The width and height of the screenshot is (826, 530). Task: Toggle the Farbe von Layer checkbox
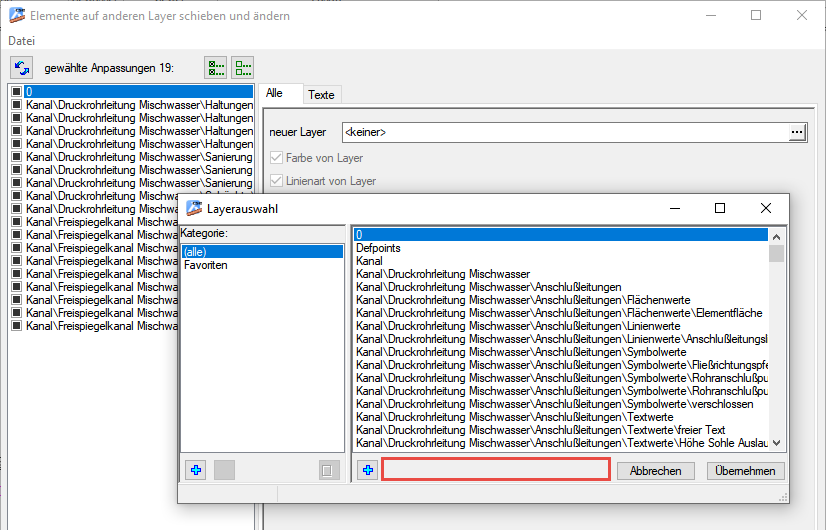point(277,158)
